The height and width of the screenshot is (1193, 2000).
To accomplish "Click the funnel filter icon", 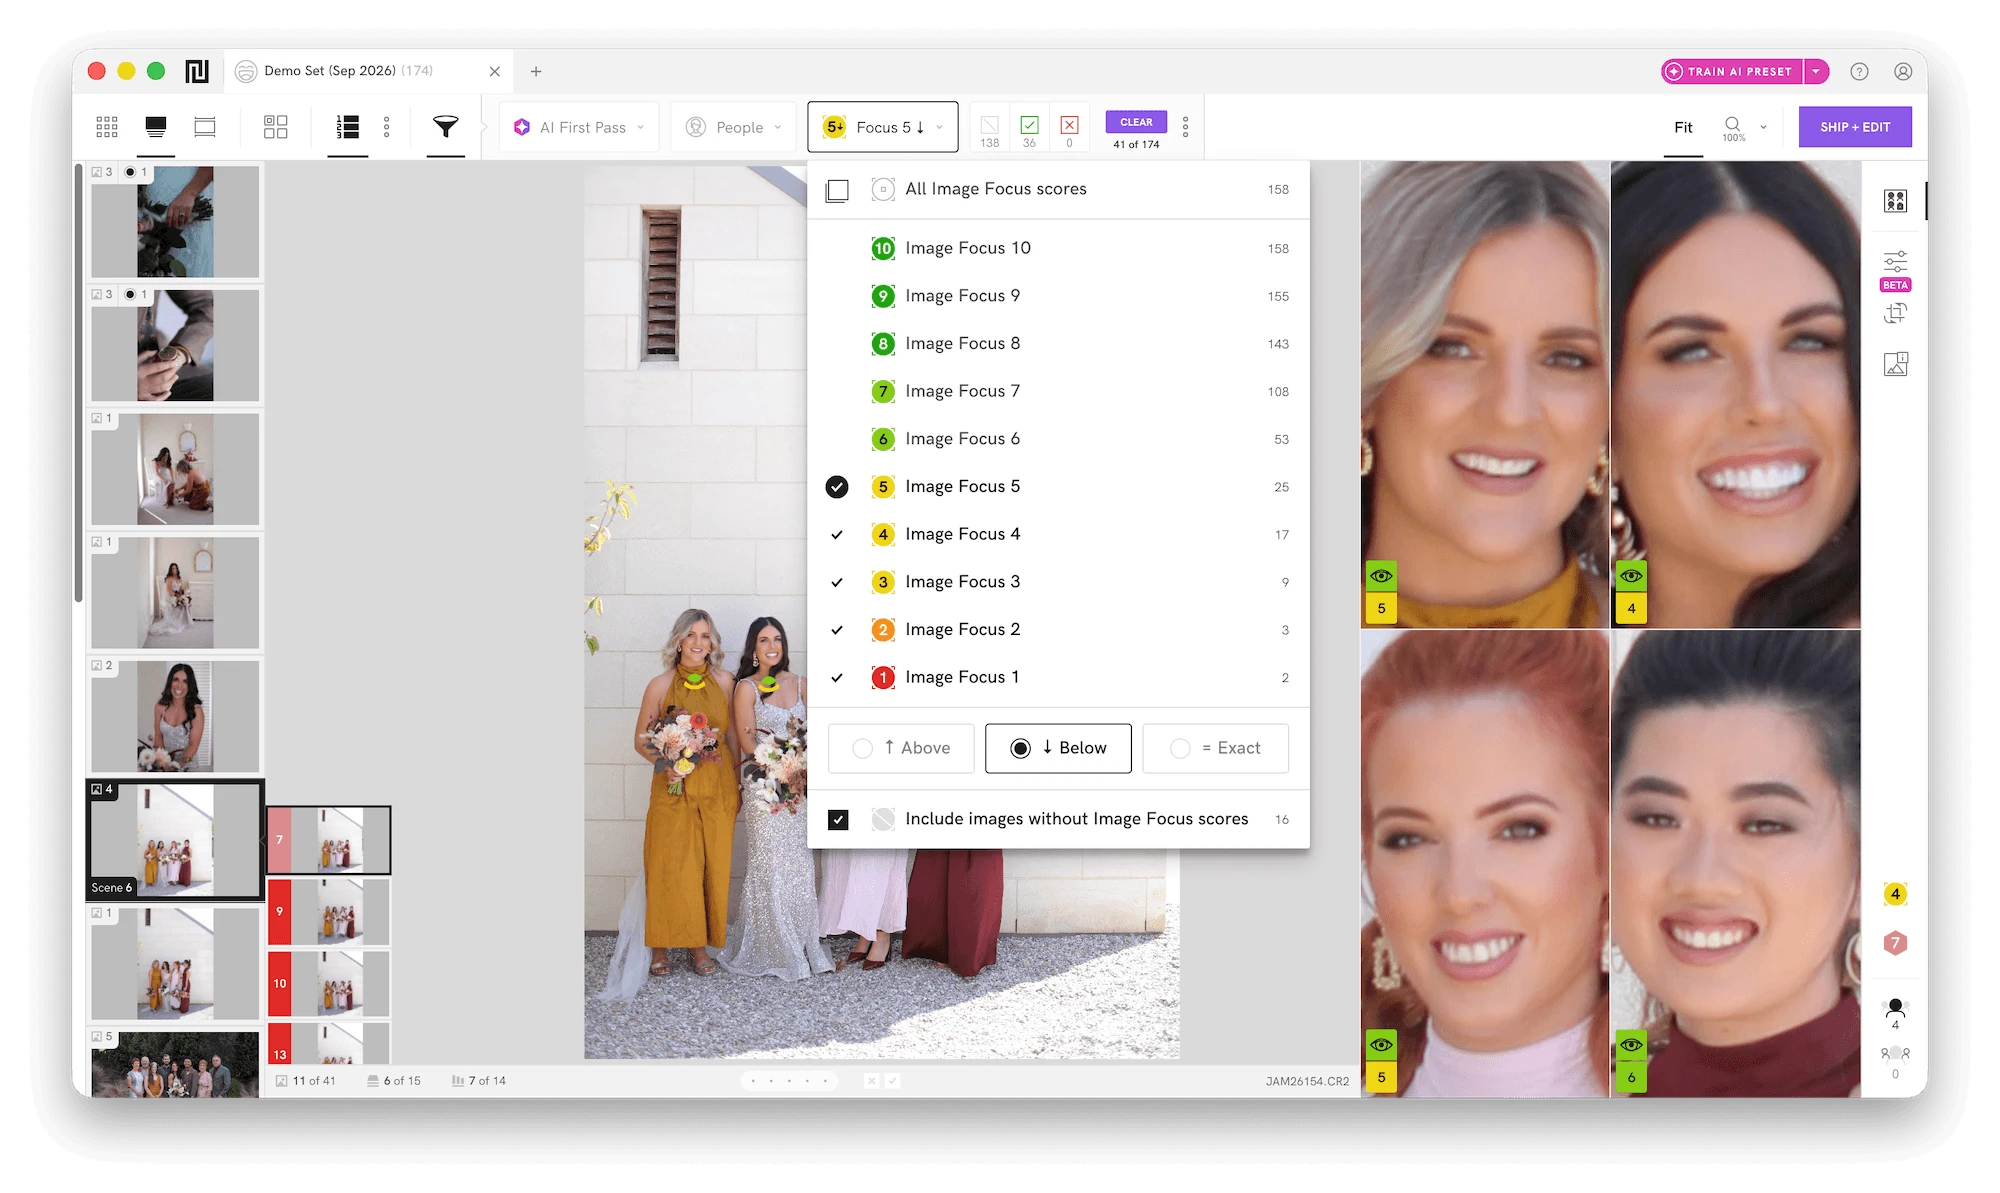I will 446,127.
